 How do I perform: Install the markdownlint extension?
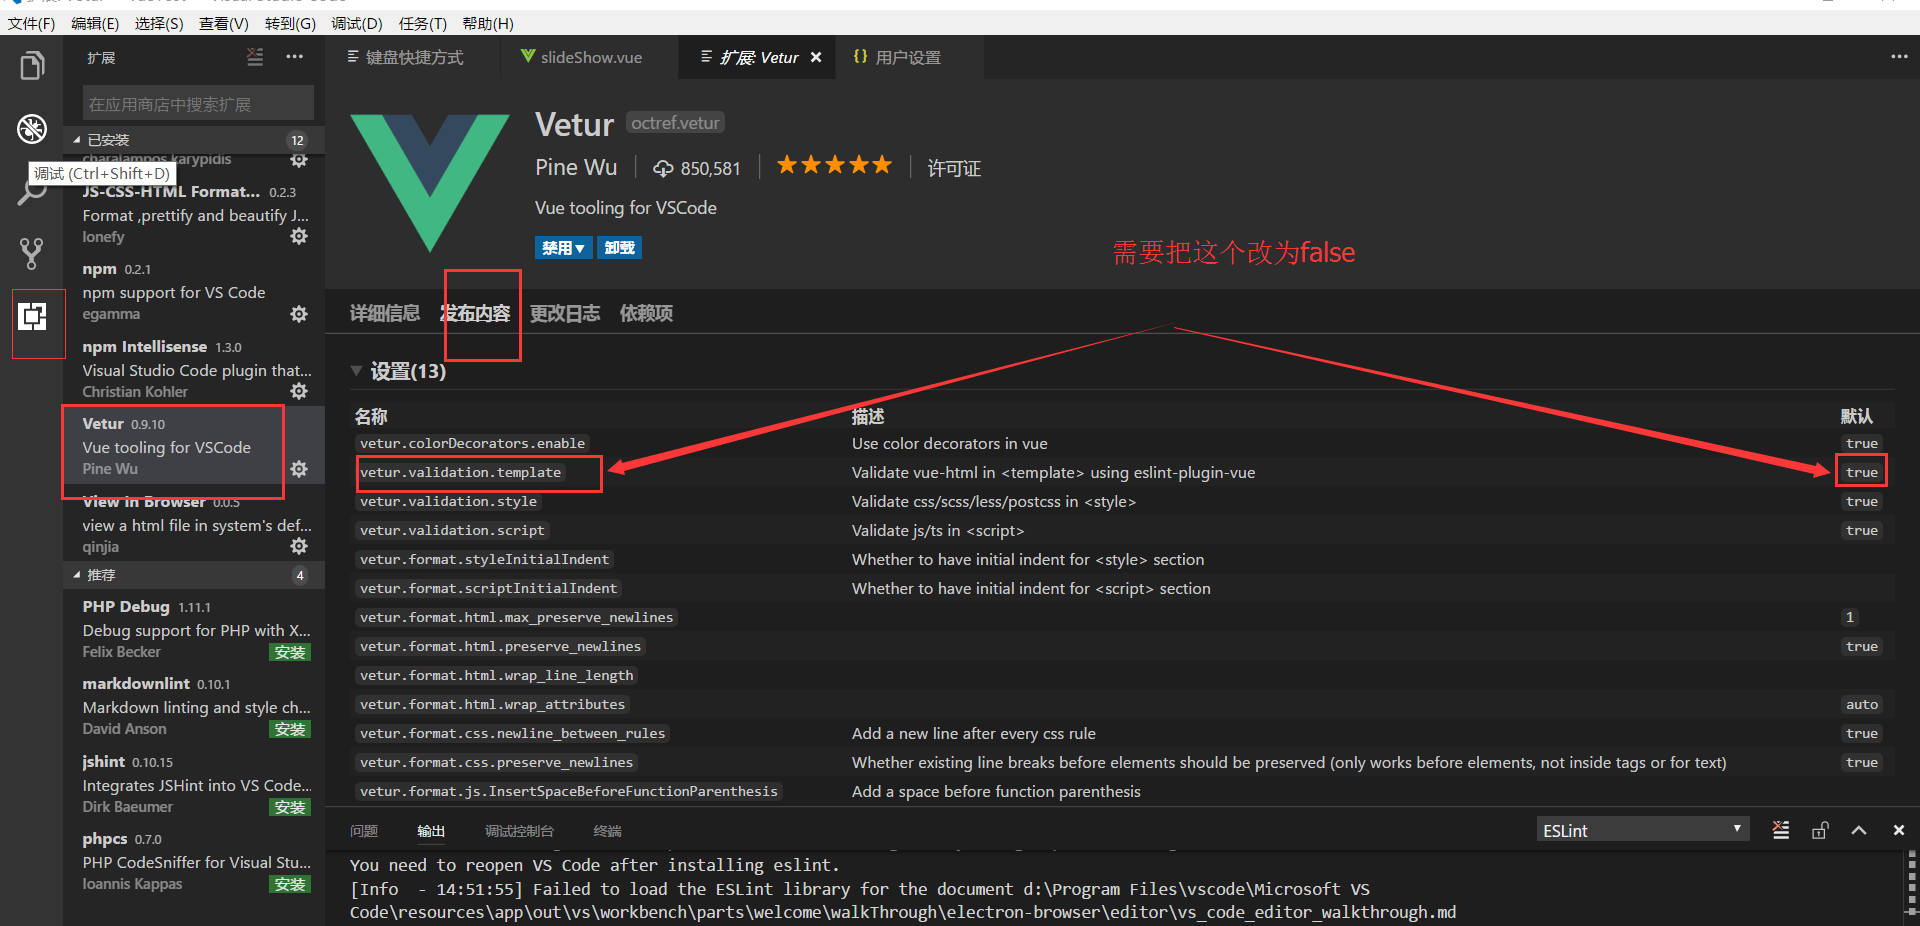click(290, 729)
